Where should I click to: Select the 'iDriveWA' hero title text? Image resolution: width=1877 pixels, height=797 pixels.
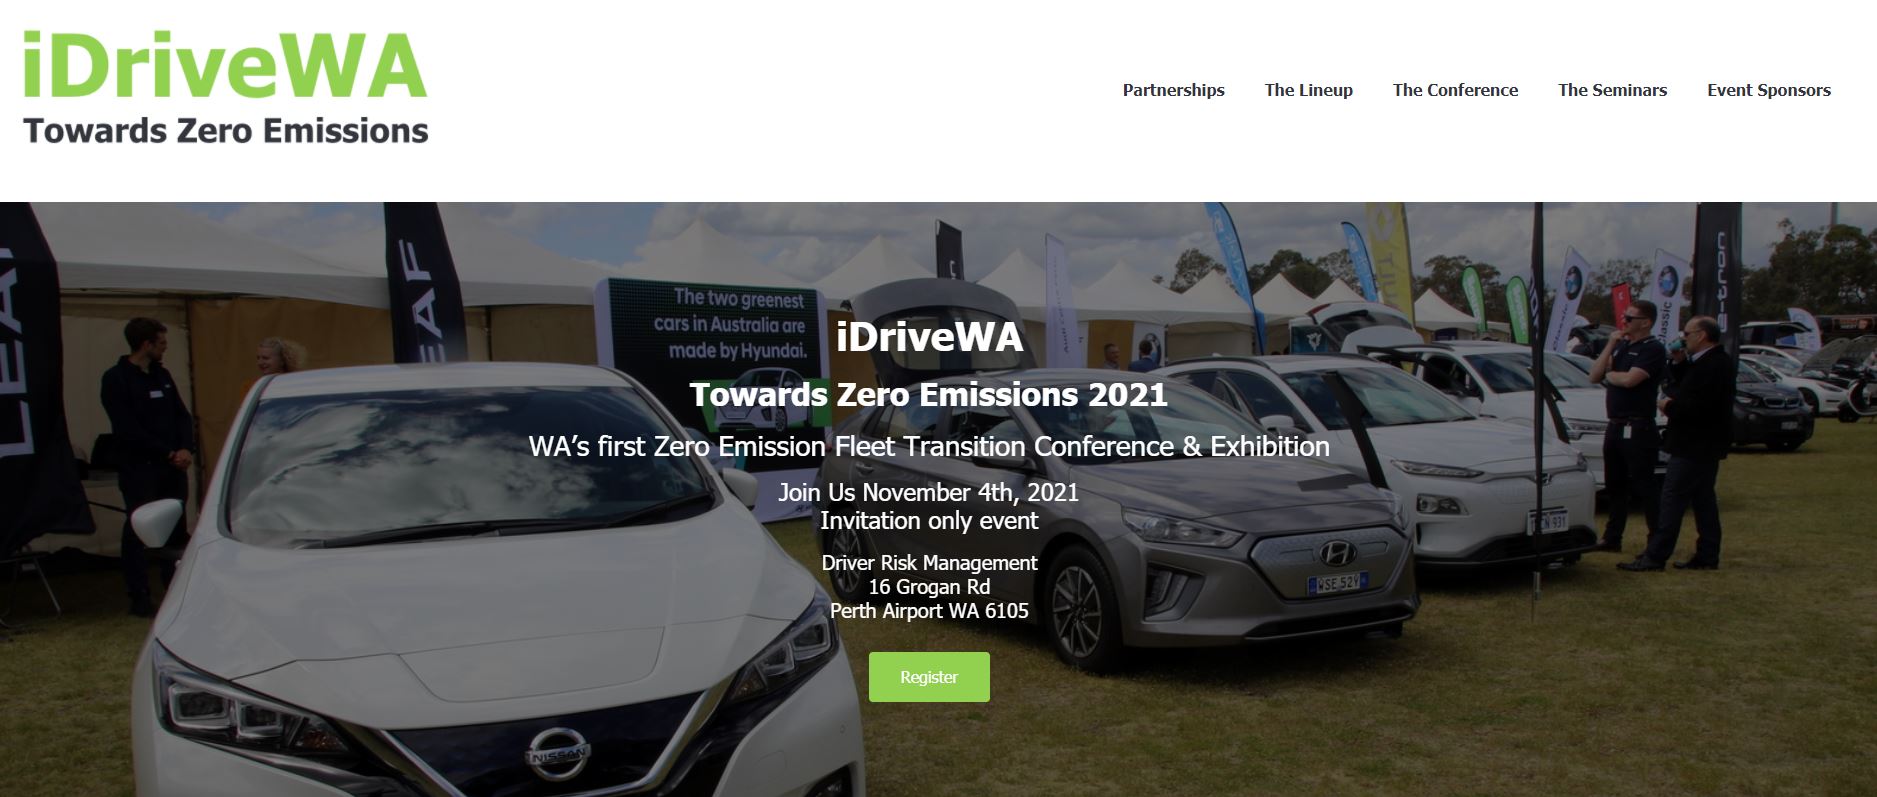[x=929, y=336]
